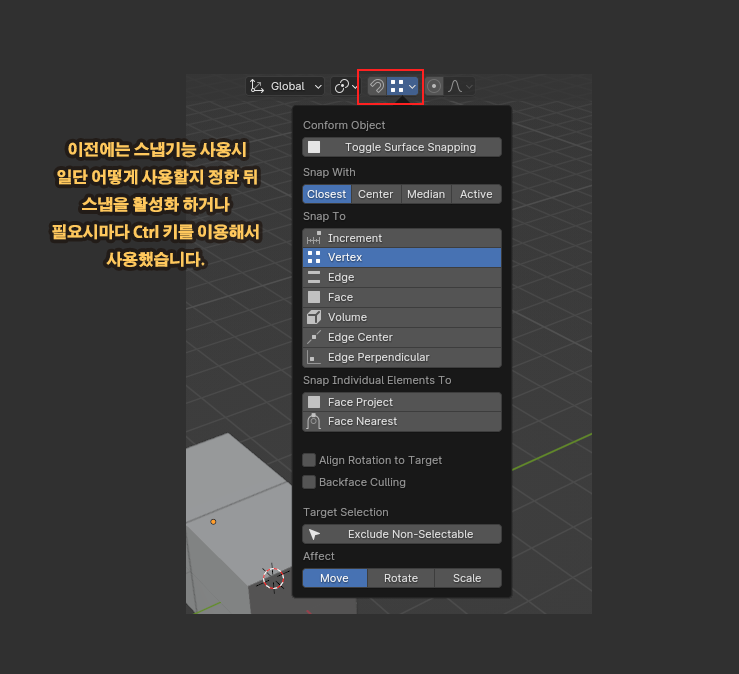Viewport: 739px width, 674px height.
Task: Choose Increment snap target
Action: click(402, 238)
